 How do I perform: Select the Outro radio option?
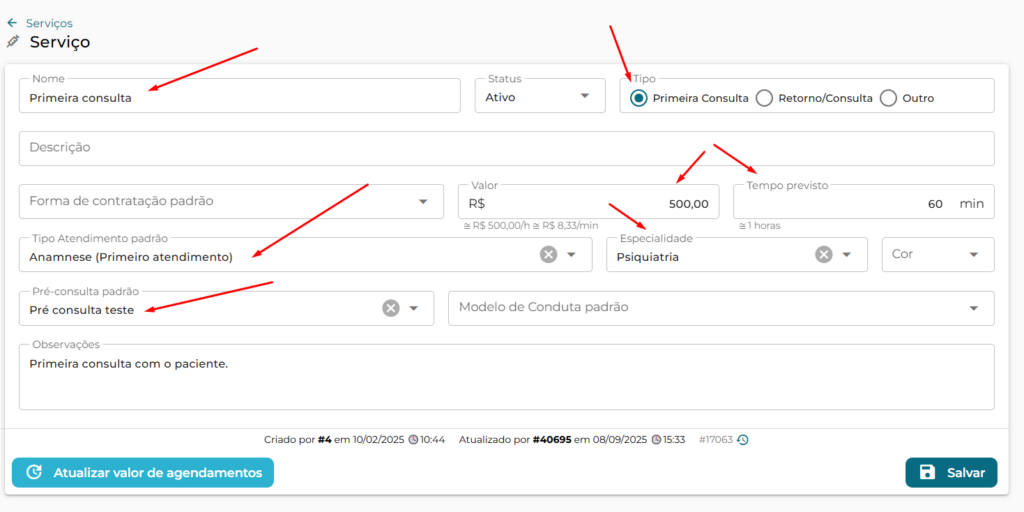(888, 99)
